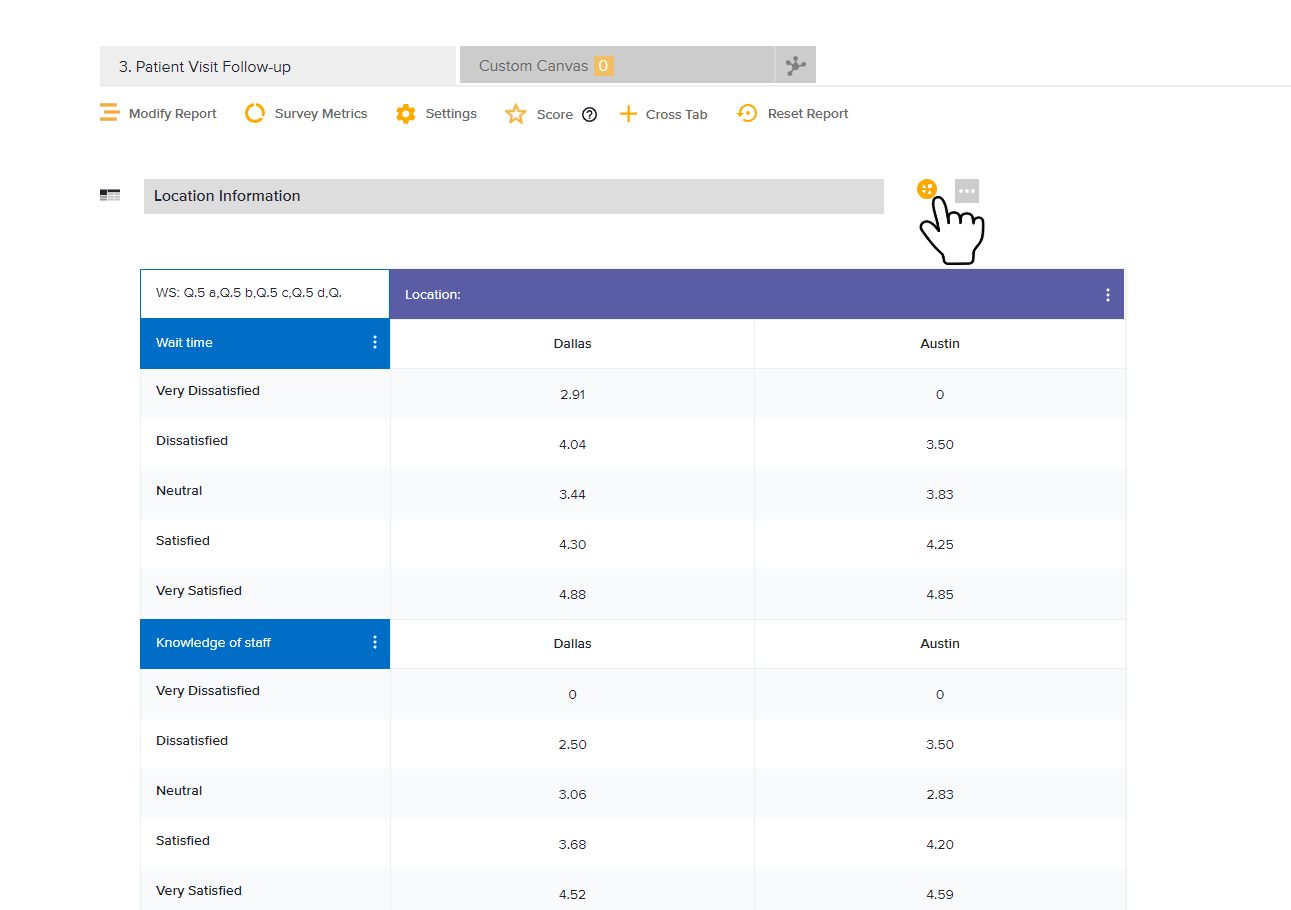Click the Score help question mark

pyautogui.click(x=589, y=115)
